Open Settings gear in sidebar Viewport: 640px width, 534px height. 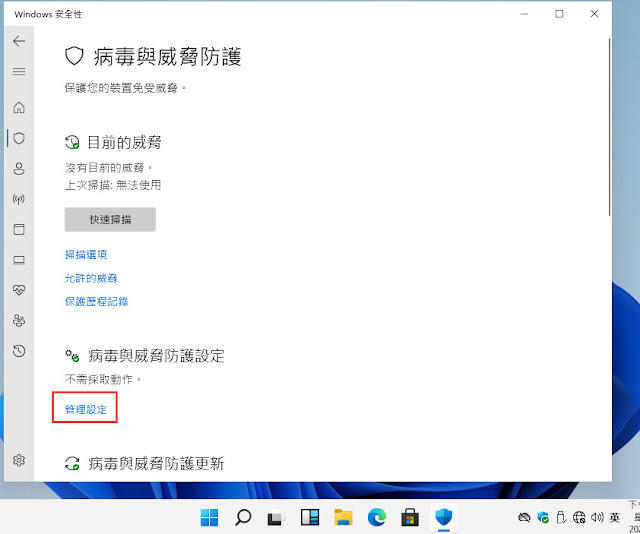point(19,460)
